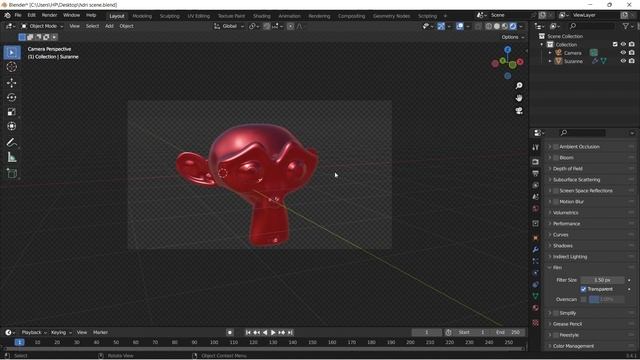Open the File menu

[18, 15]
